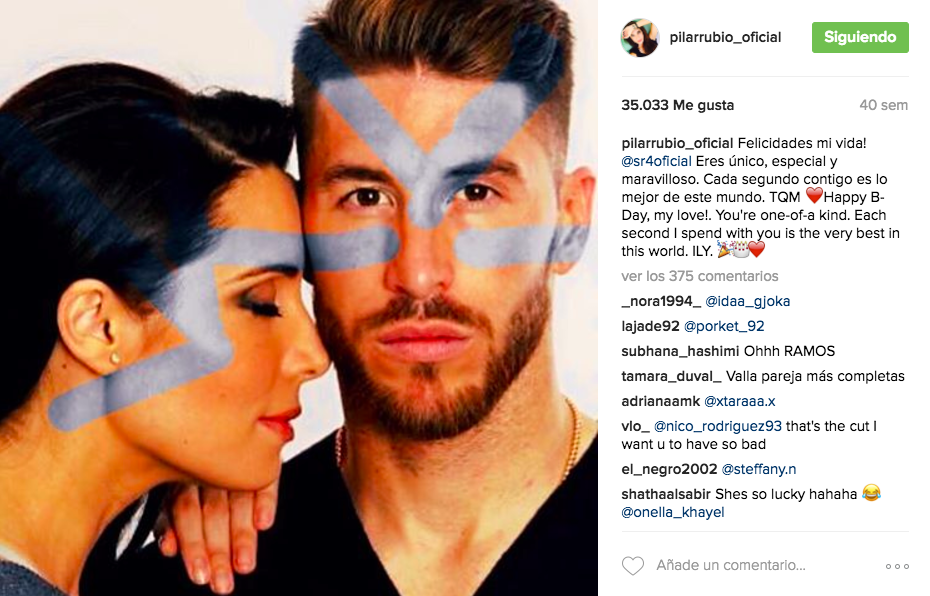Open the @sr4oficial mention in caption
The image size is (930, 596).
tap(656, 161)
